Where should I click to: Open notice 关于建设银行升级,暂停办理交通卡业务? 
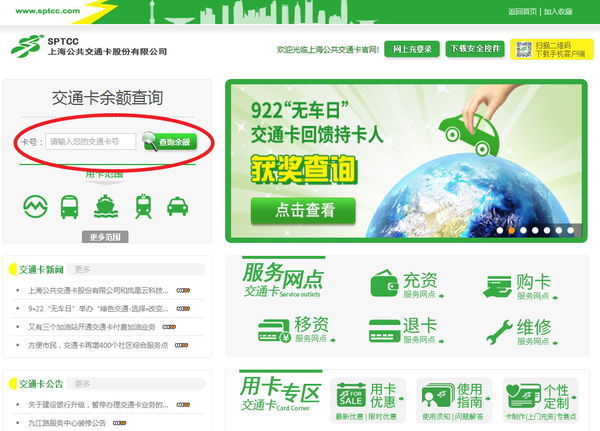pos(98,405)
